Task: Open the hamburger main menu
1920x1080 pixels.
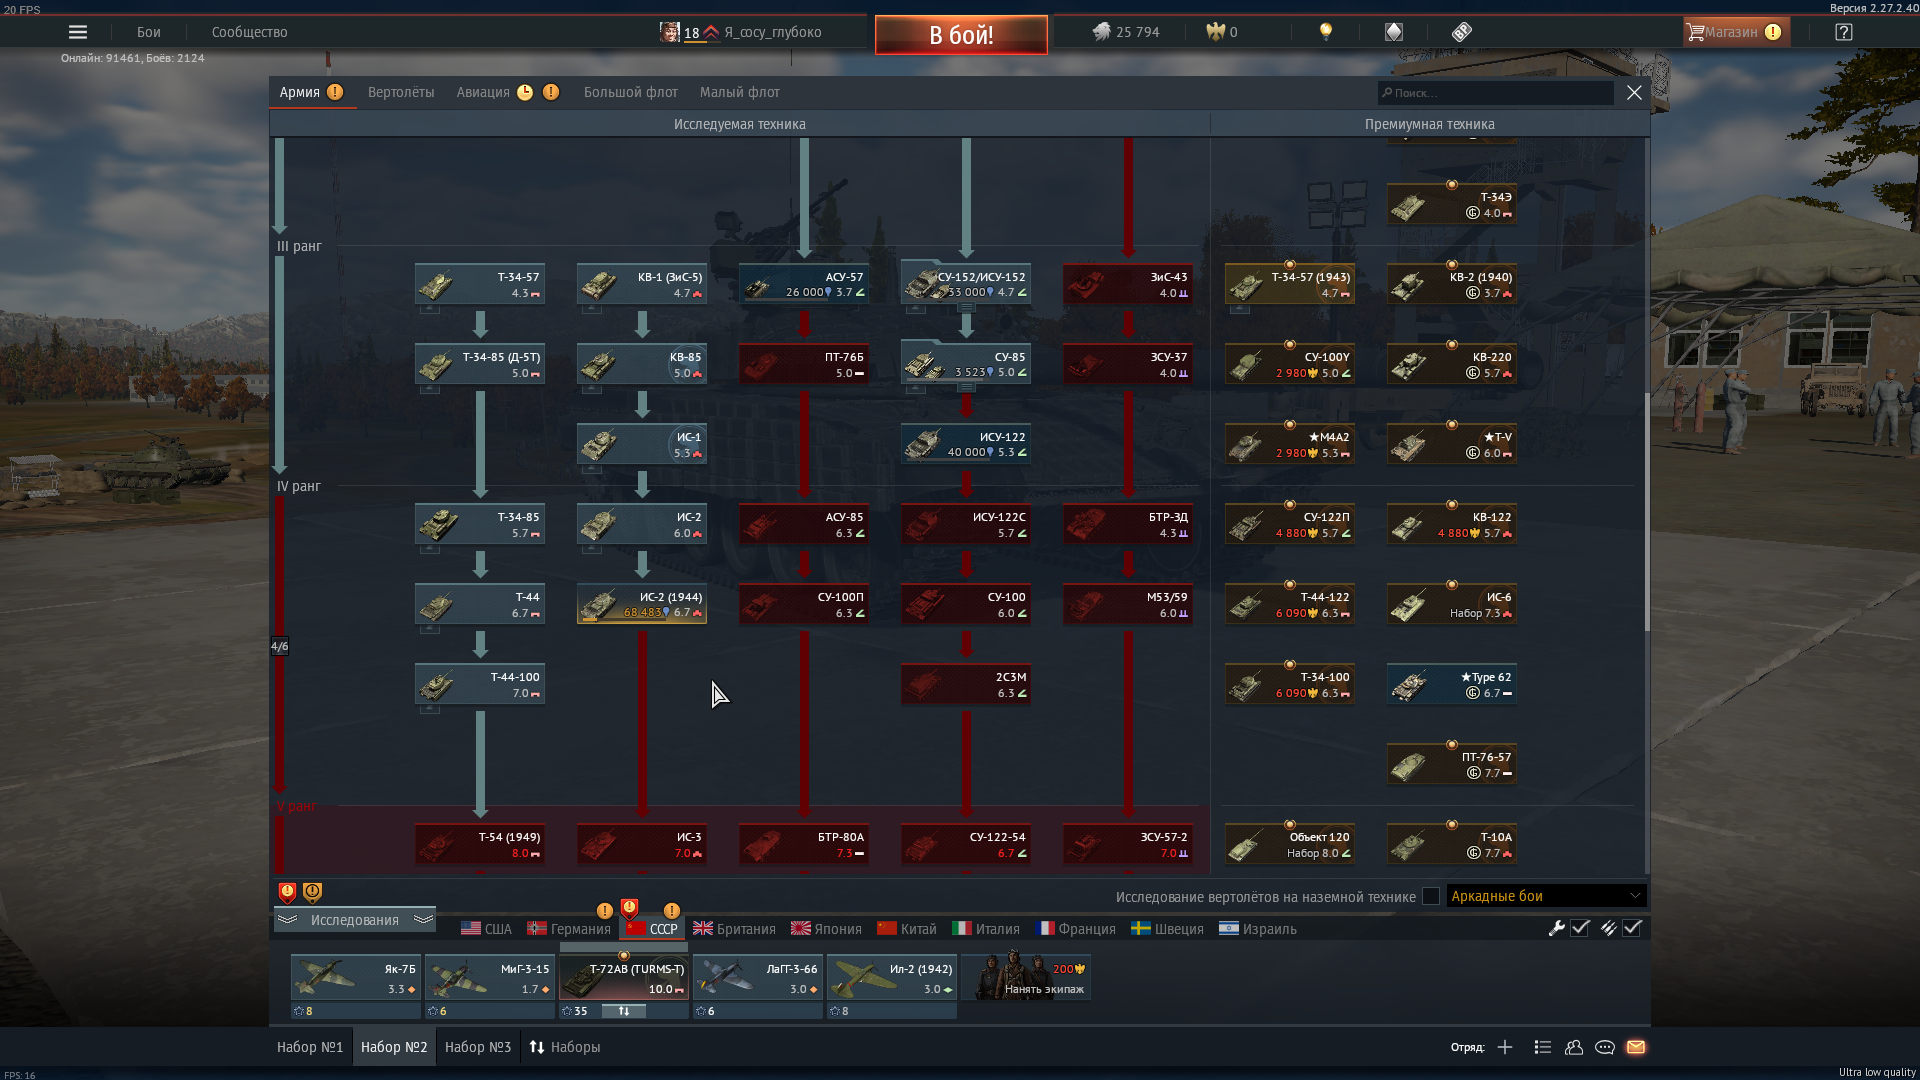Action: [78, 32]
